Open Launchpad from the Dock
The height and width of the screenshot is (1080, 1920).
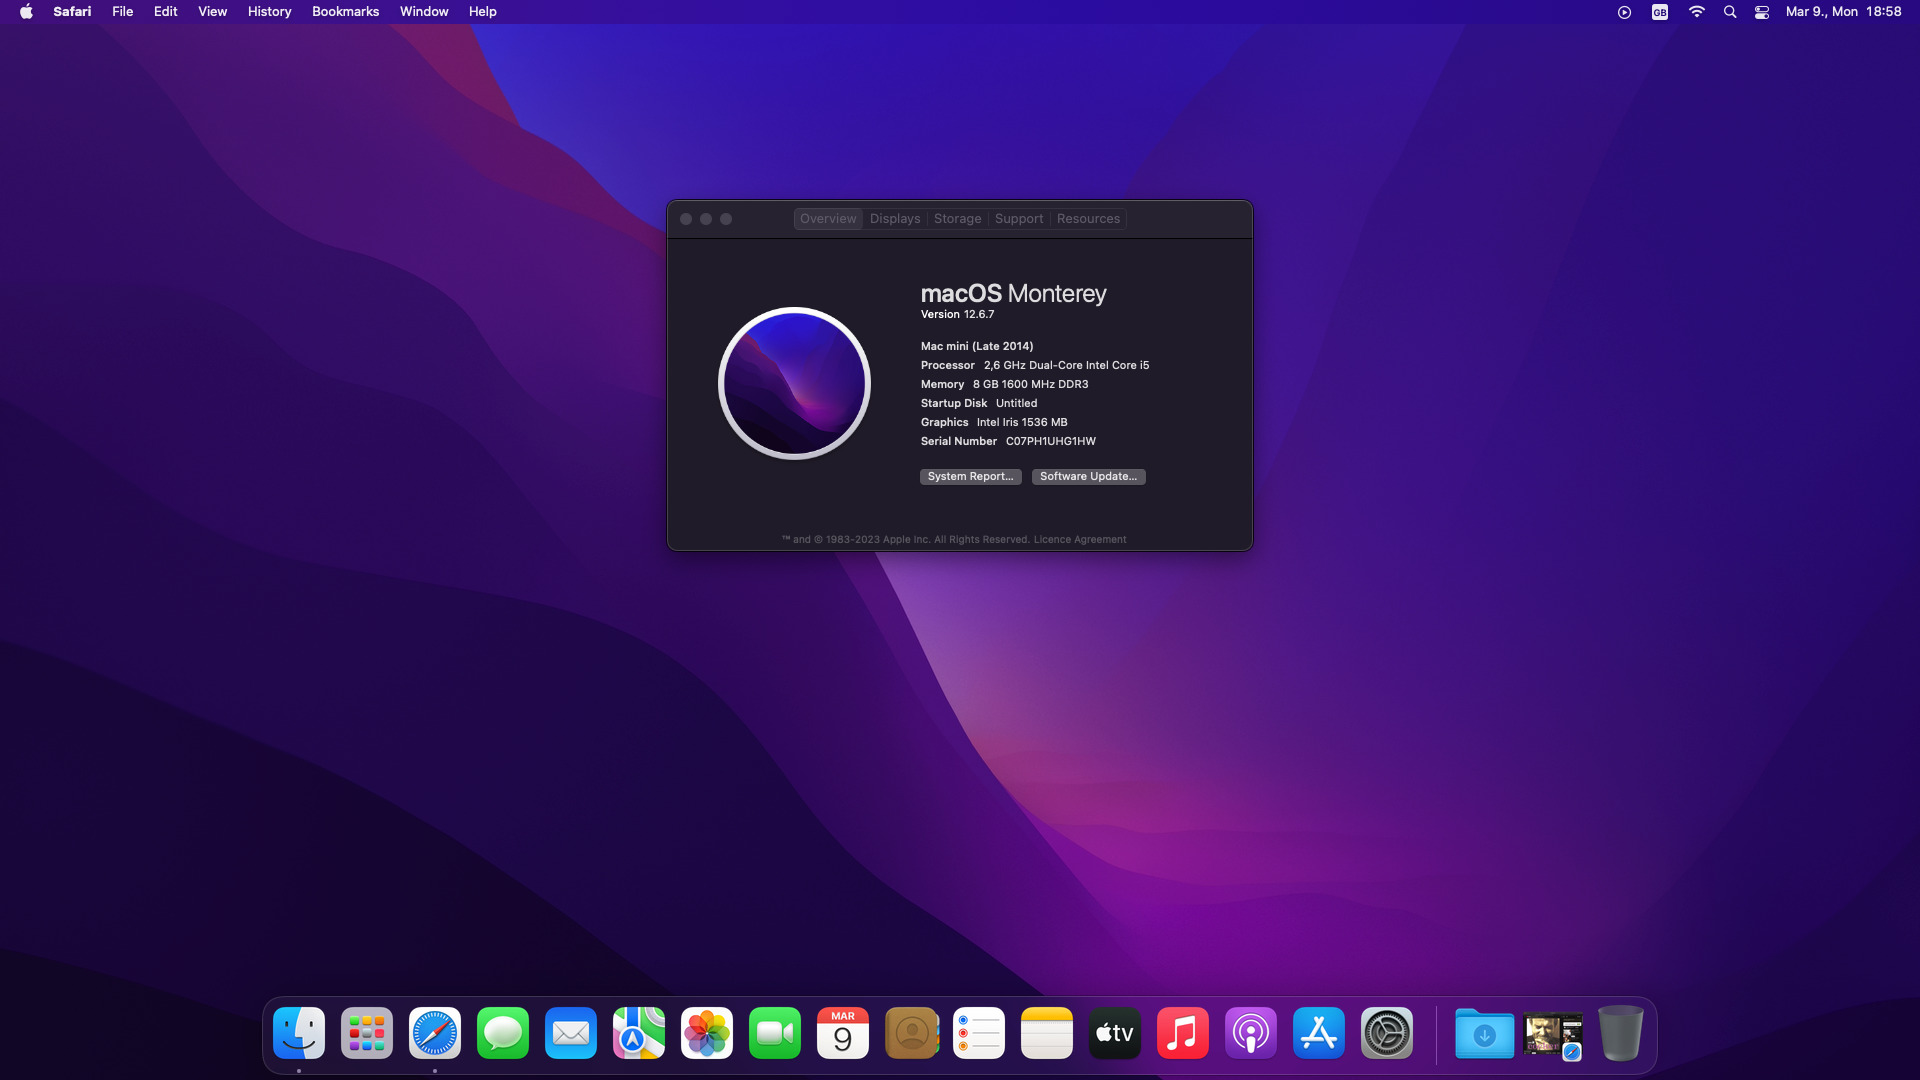click(x=366, y=1033)
